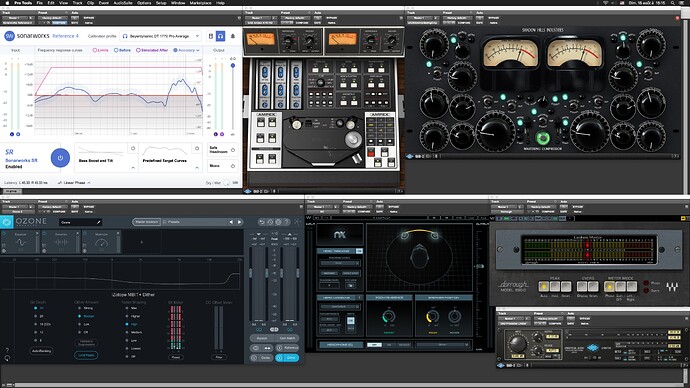This screenshot has width=690, height=388.
Task: Switch Sonarworks to headphone calibration mode icon
Action: coord(220,36)
